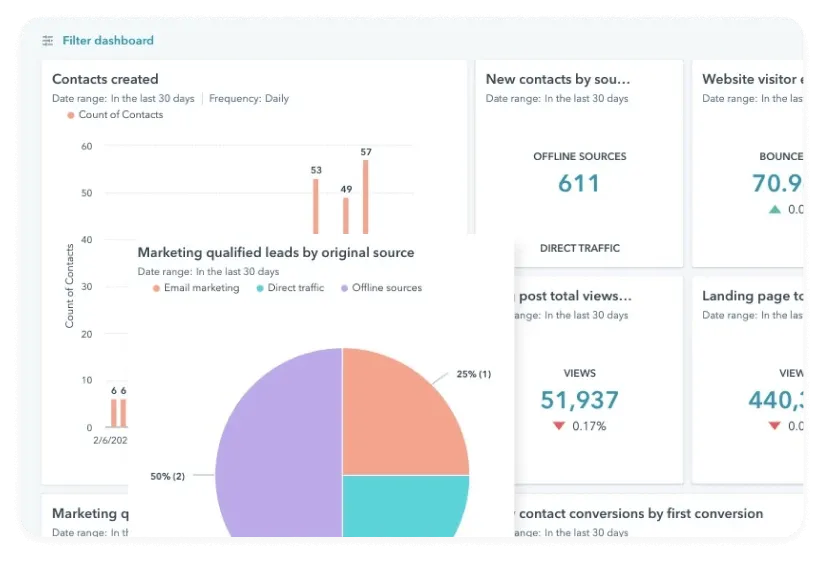The width and height of the screenshot is (824, 561).
Task: Click the 25% (1) pie label
Action: click(x=473, y=374)
